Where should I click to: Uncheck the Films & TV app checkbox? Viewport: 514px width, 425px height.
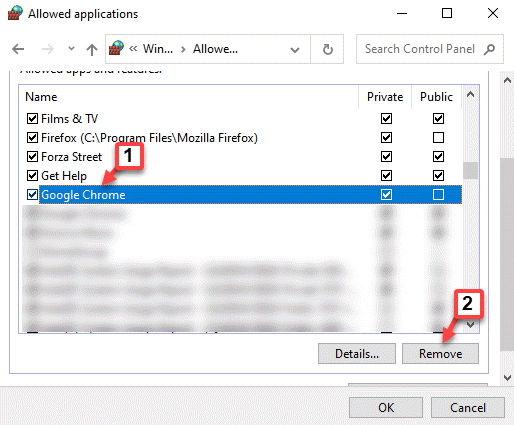[x=32, y=118]
